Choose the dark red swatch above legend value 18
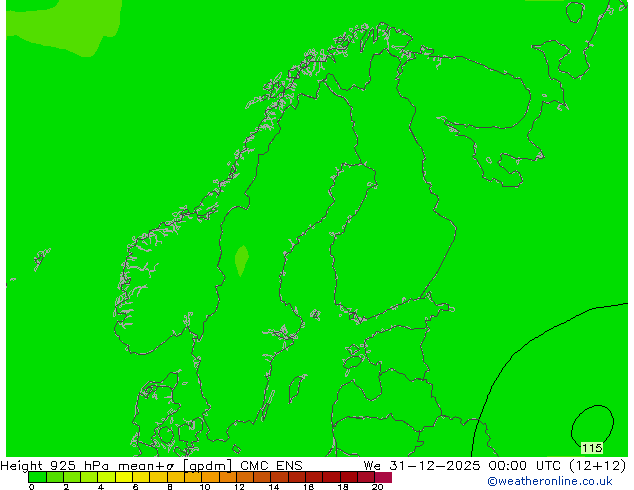This screenshot has width=634, height=490. click(x=349, y=477)
